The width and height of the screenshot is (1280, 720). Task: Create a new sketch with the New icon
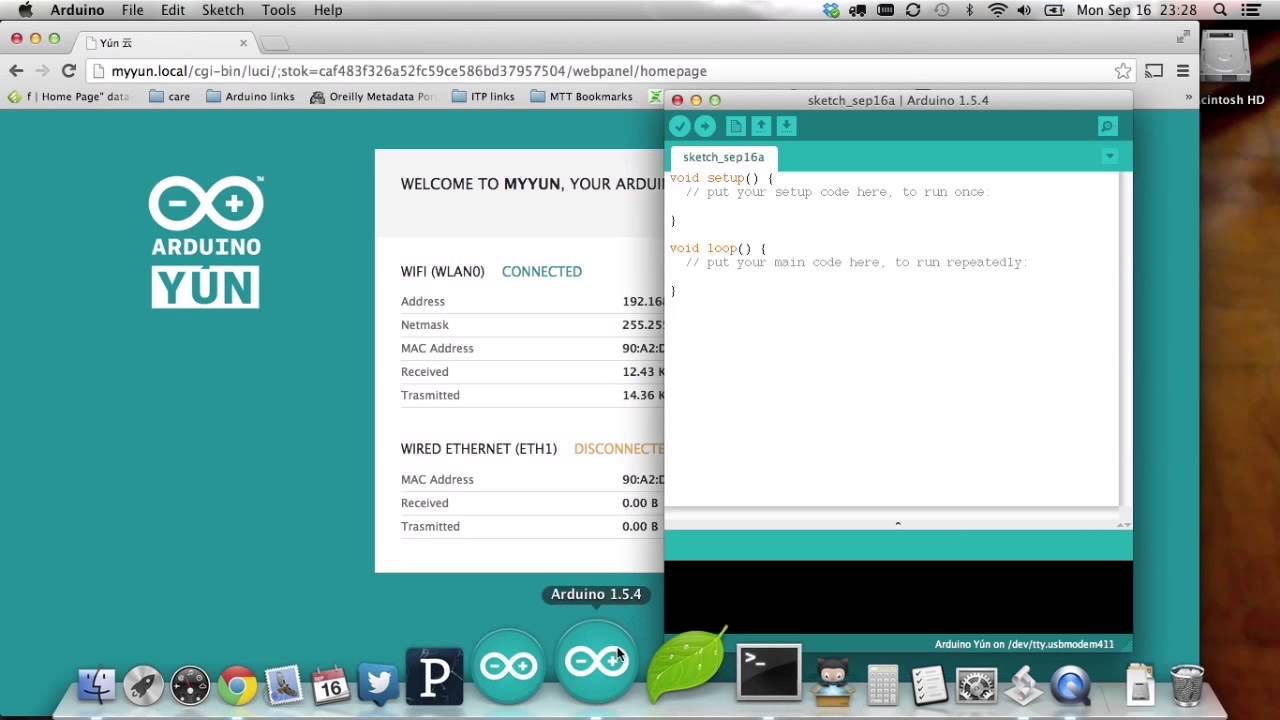[x=736, y=126]
